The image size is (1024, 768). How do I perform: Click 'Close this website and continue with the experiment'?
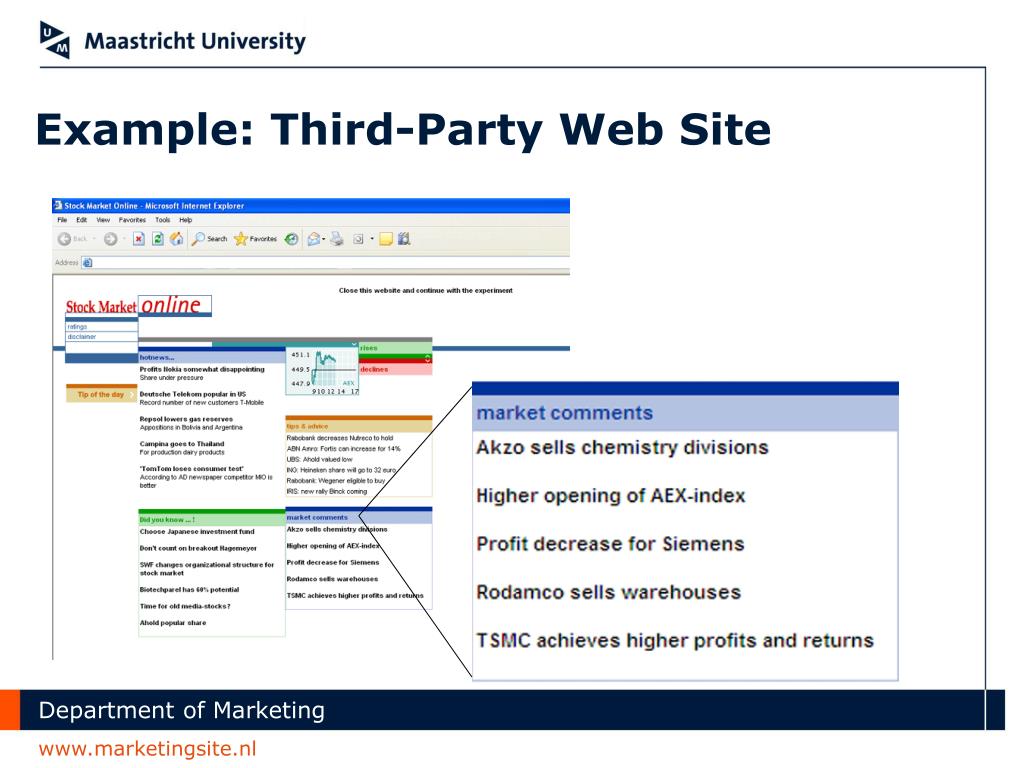pyautogui.click(x=426, y=291)
